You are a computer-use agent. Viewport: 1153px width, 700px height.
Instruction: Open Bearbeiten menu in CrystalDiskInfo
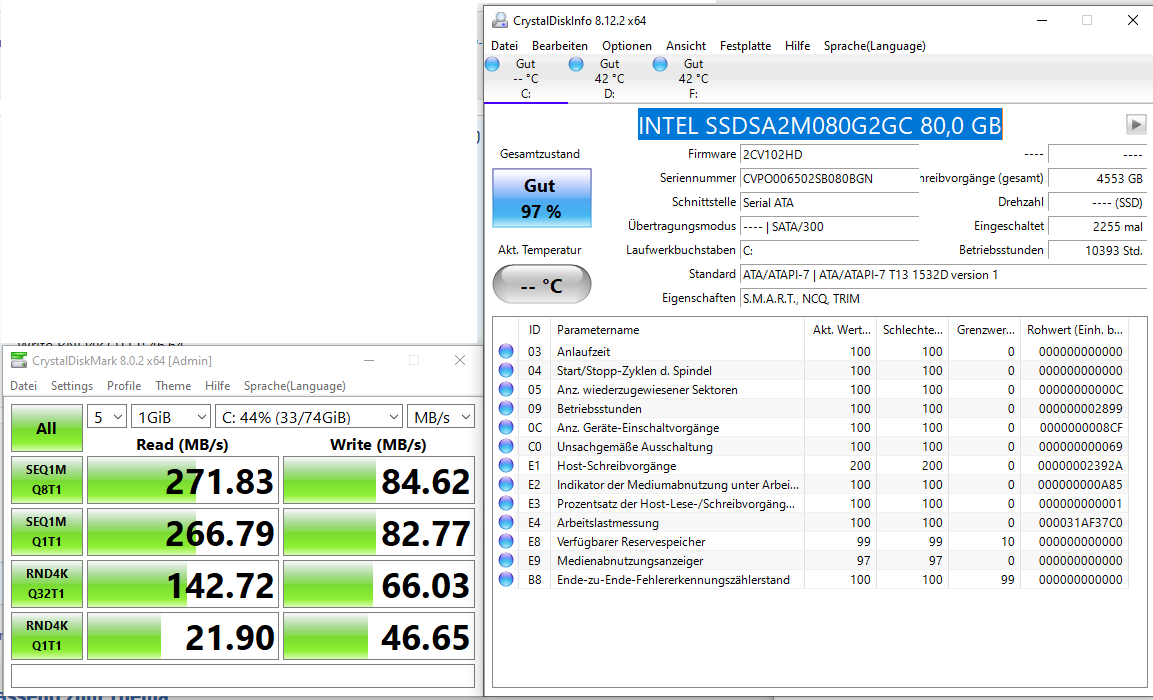click(560, 46)
